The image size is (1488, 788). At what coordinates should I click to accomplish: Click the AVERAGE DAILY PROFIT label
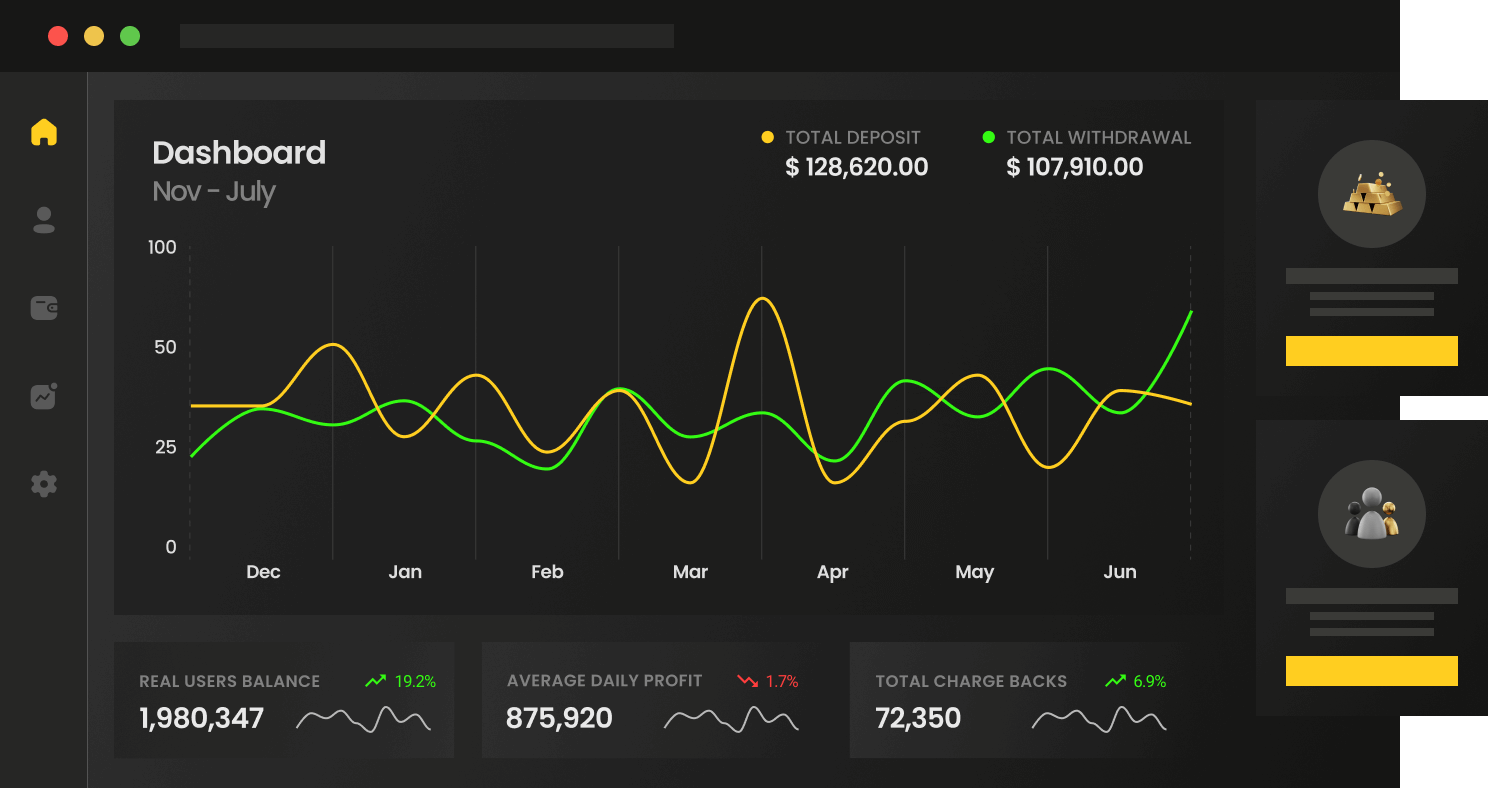(x=605, y=680)
